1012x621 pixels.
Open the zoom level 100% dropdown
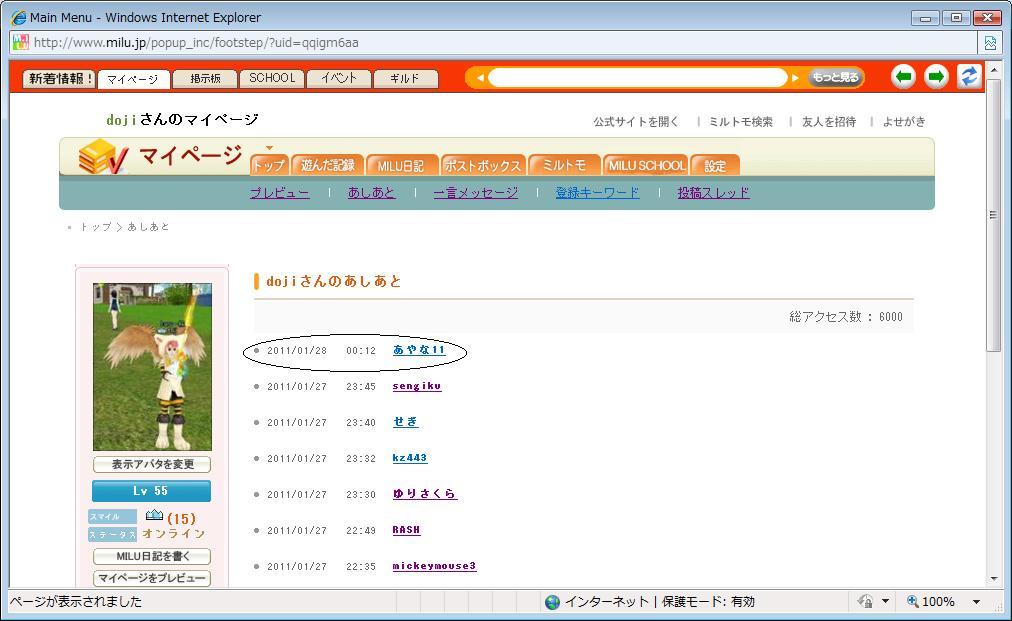[x=976, y=601]
